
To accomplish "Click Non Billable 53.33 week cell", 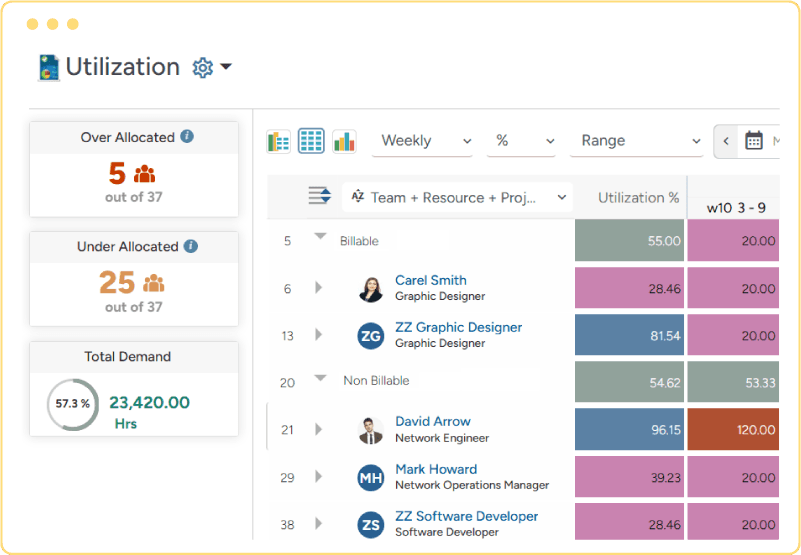I will pyautogui.click(x=733, y=382).
